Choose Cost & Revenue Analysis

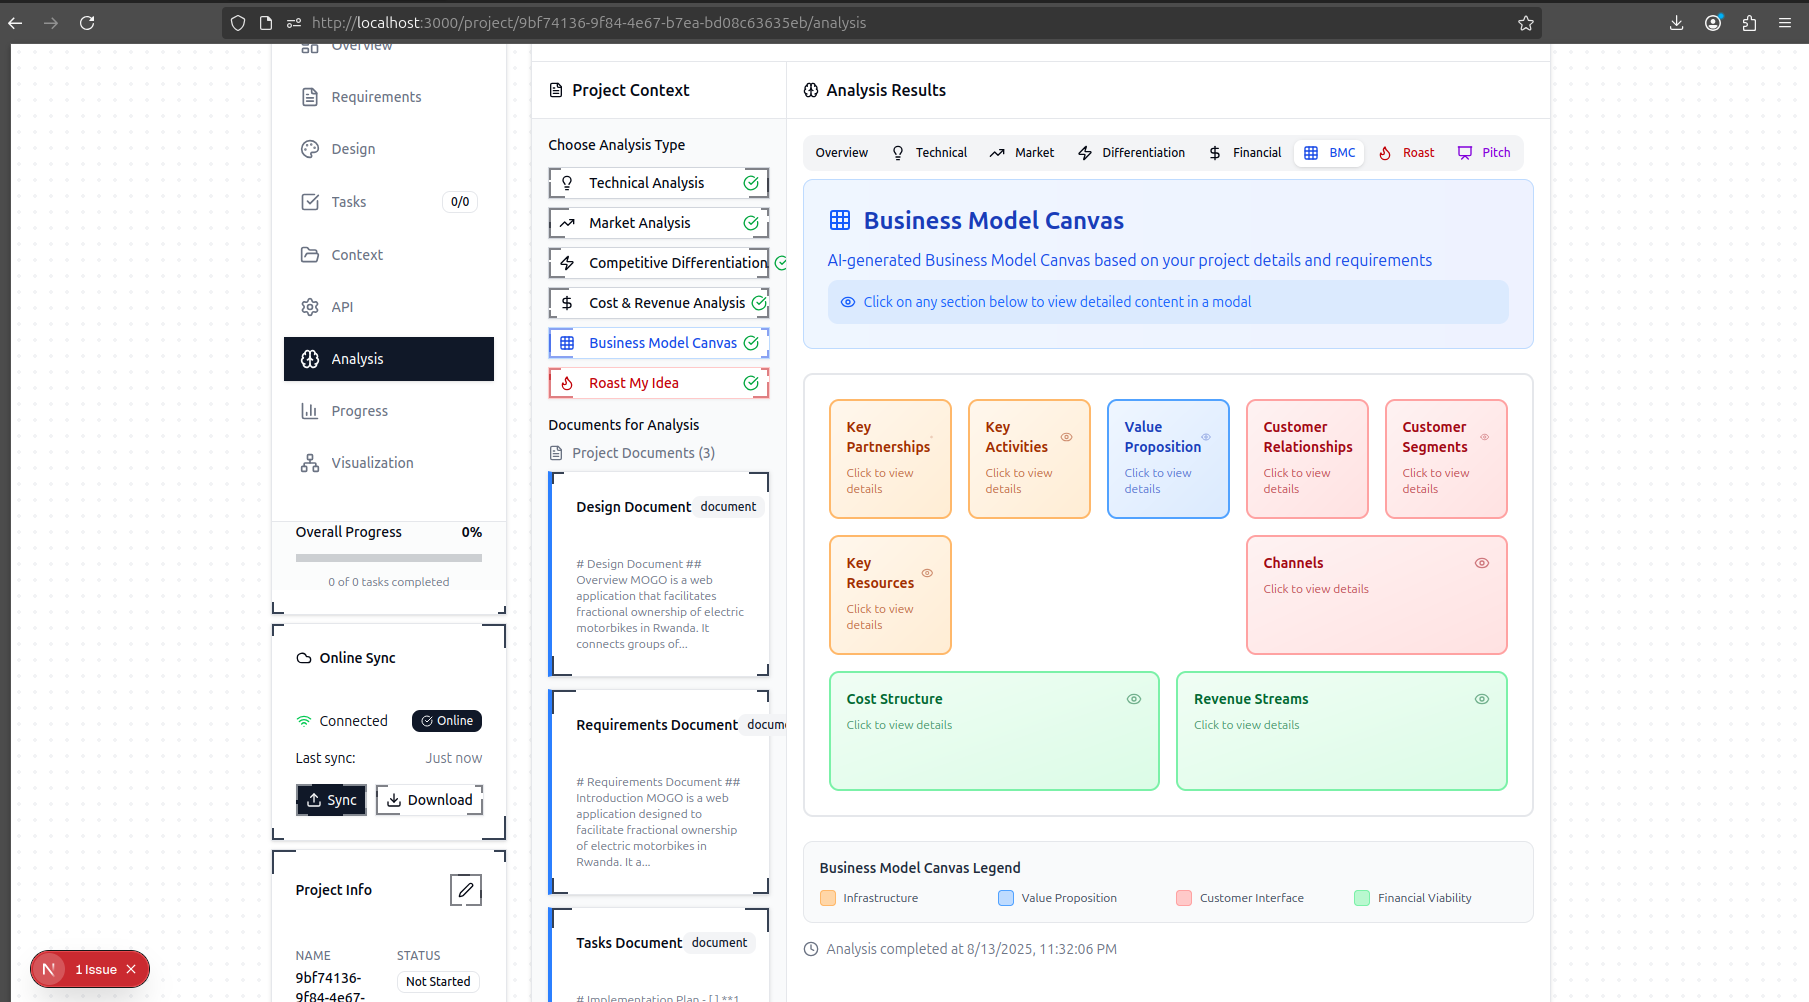[x=658, y=303]
